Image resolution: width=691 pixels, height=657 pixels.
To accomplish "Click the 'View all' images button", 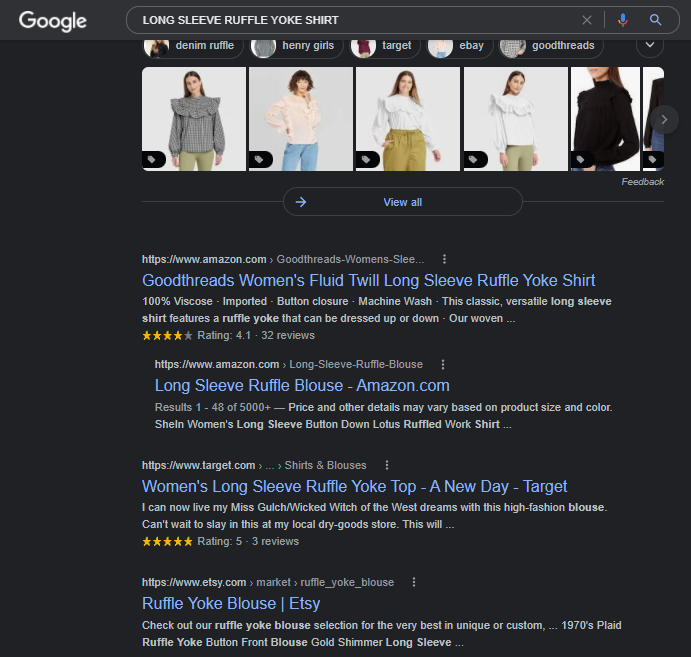I will pyautogui.click(x=403, y=202).
